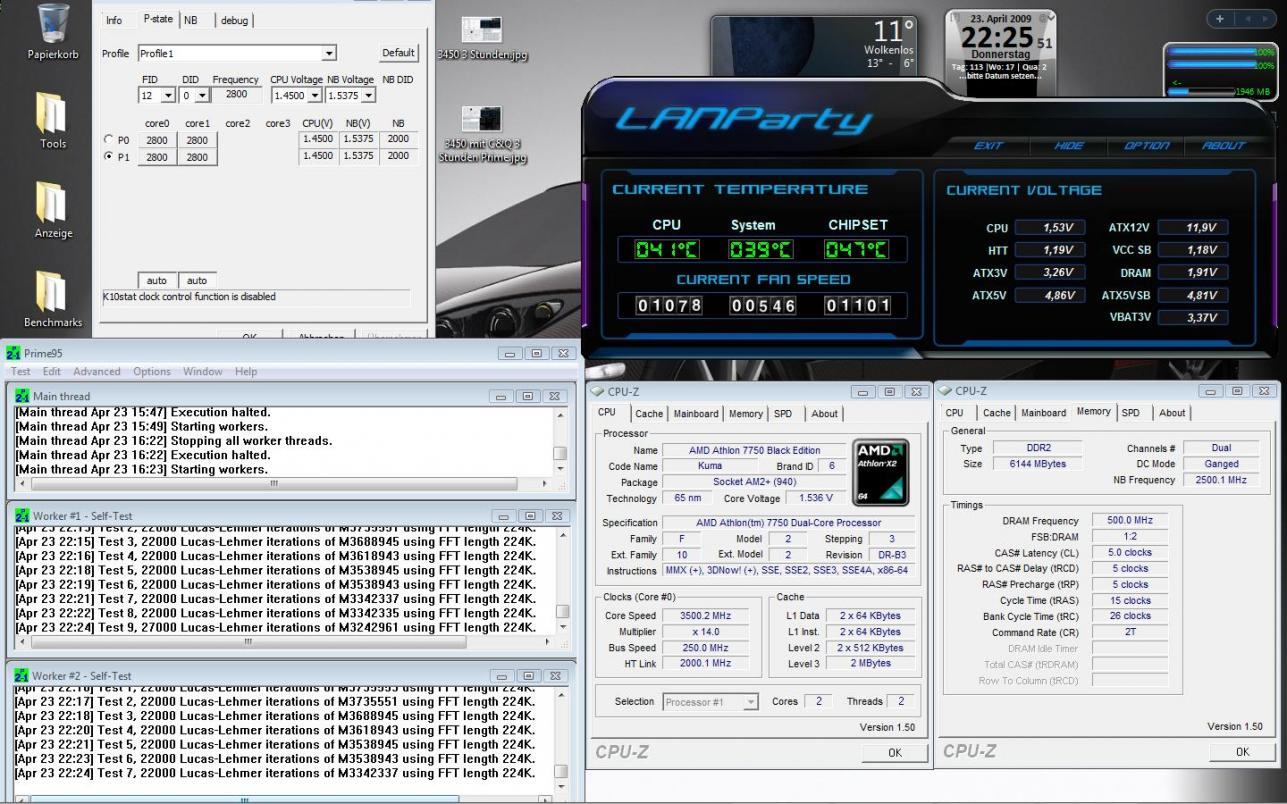Click the first auto button under core0
The height and width of the screenshot is (804, 1287).
coord(157,281)
